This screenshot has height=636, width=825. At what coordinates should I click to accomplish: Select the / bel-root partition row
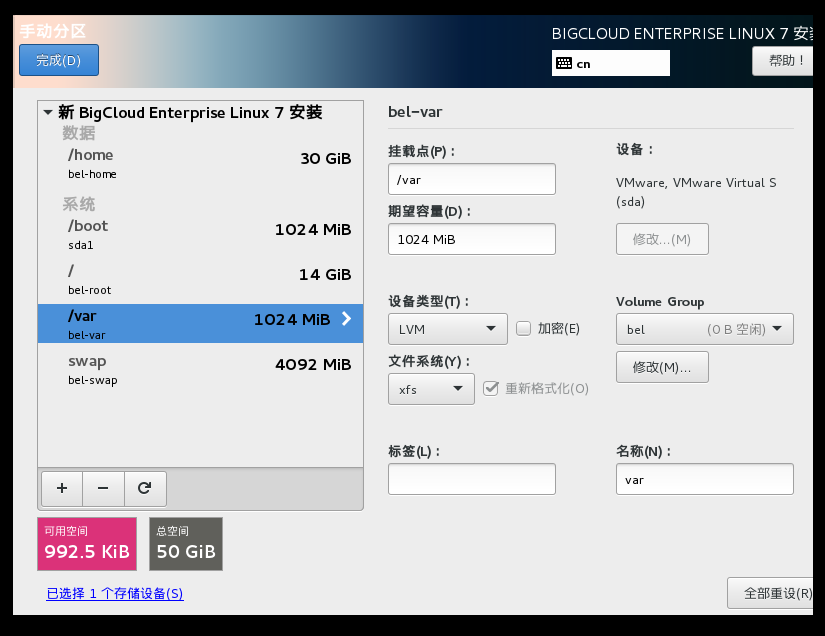(x=200, y=279)
